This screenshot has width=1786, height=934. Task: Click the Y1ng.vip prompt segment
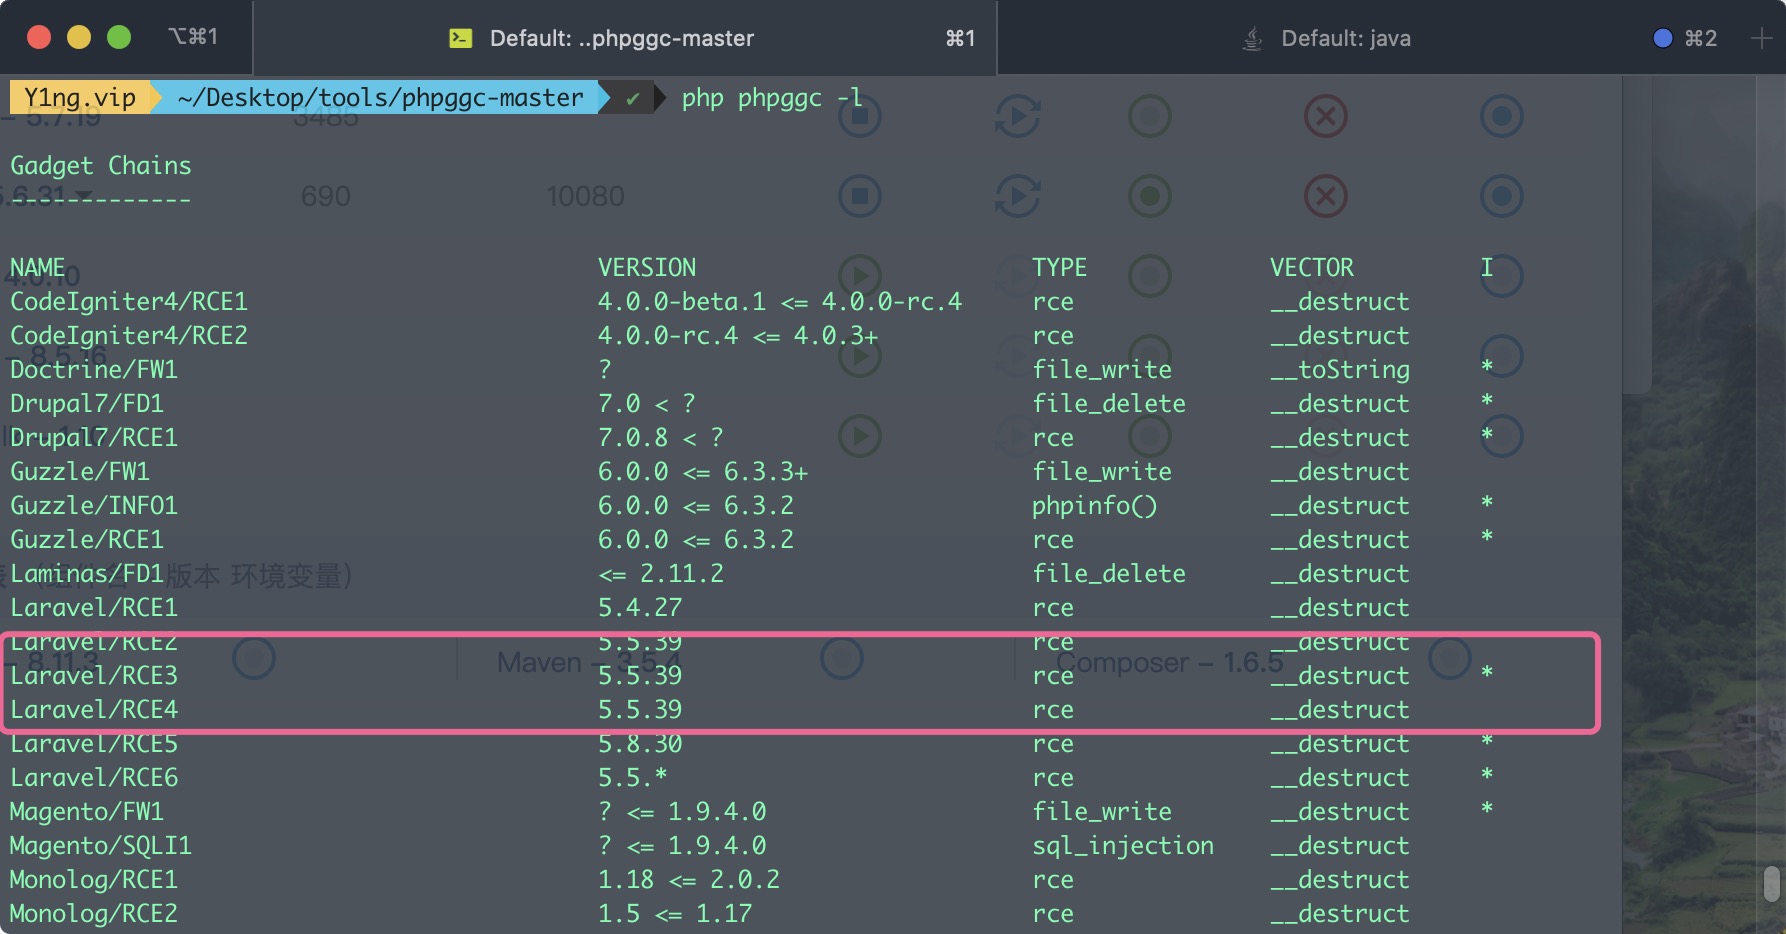tap(79, 98)
